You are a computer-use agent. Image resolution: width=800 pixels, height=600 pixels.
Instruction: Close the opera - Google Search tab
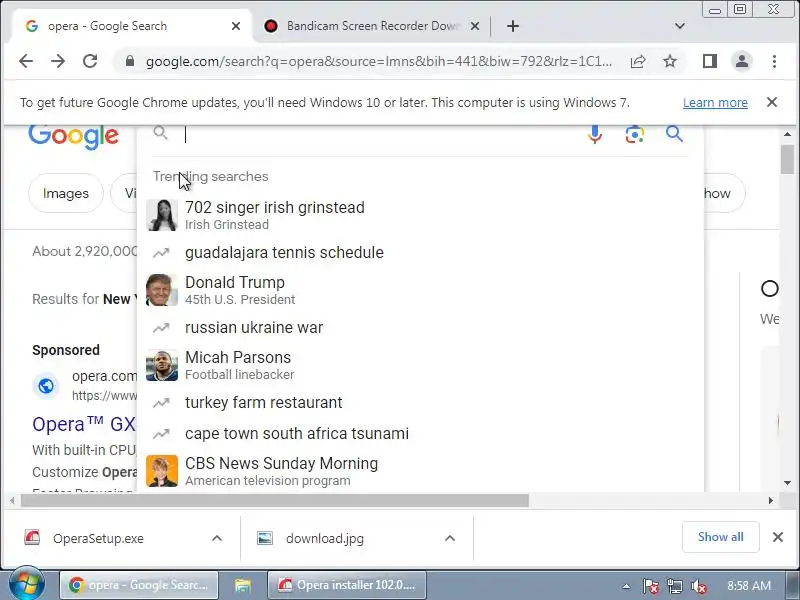[236, 26]
